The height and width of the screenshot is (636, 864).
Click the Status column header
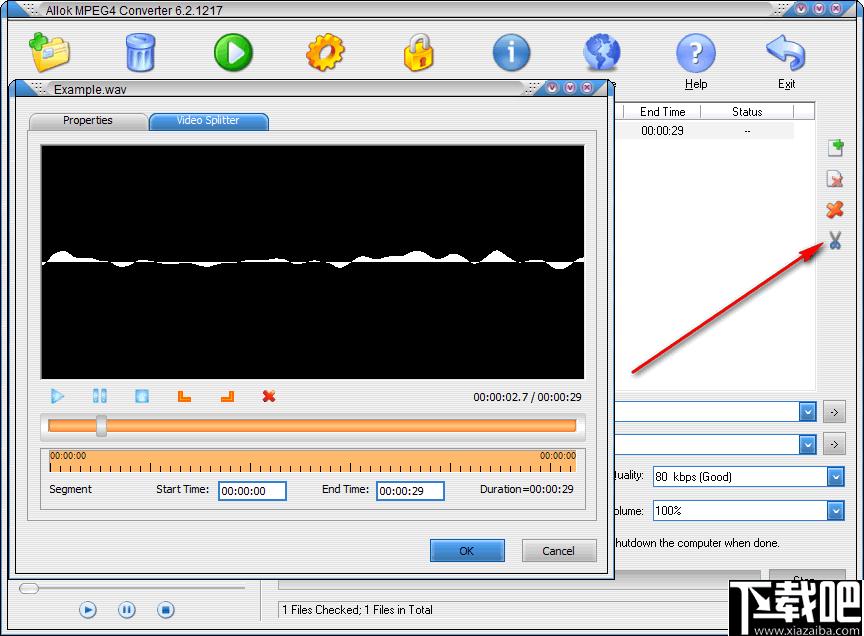747,112
